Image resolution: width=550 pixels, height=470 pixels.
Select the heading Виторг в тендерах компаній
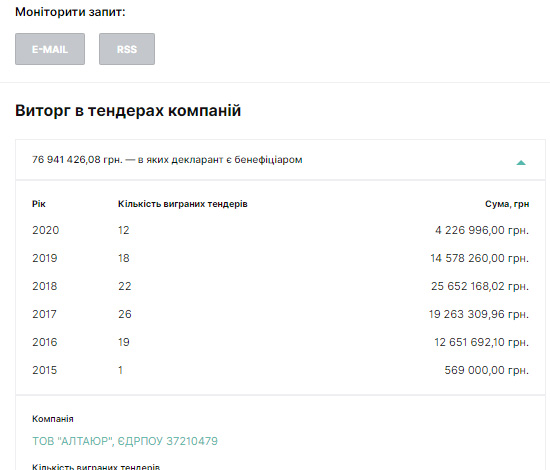(x=128, y=110)
